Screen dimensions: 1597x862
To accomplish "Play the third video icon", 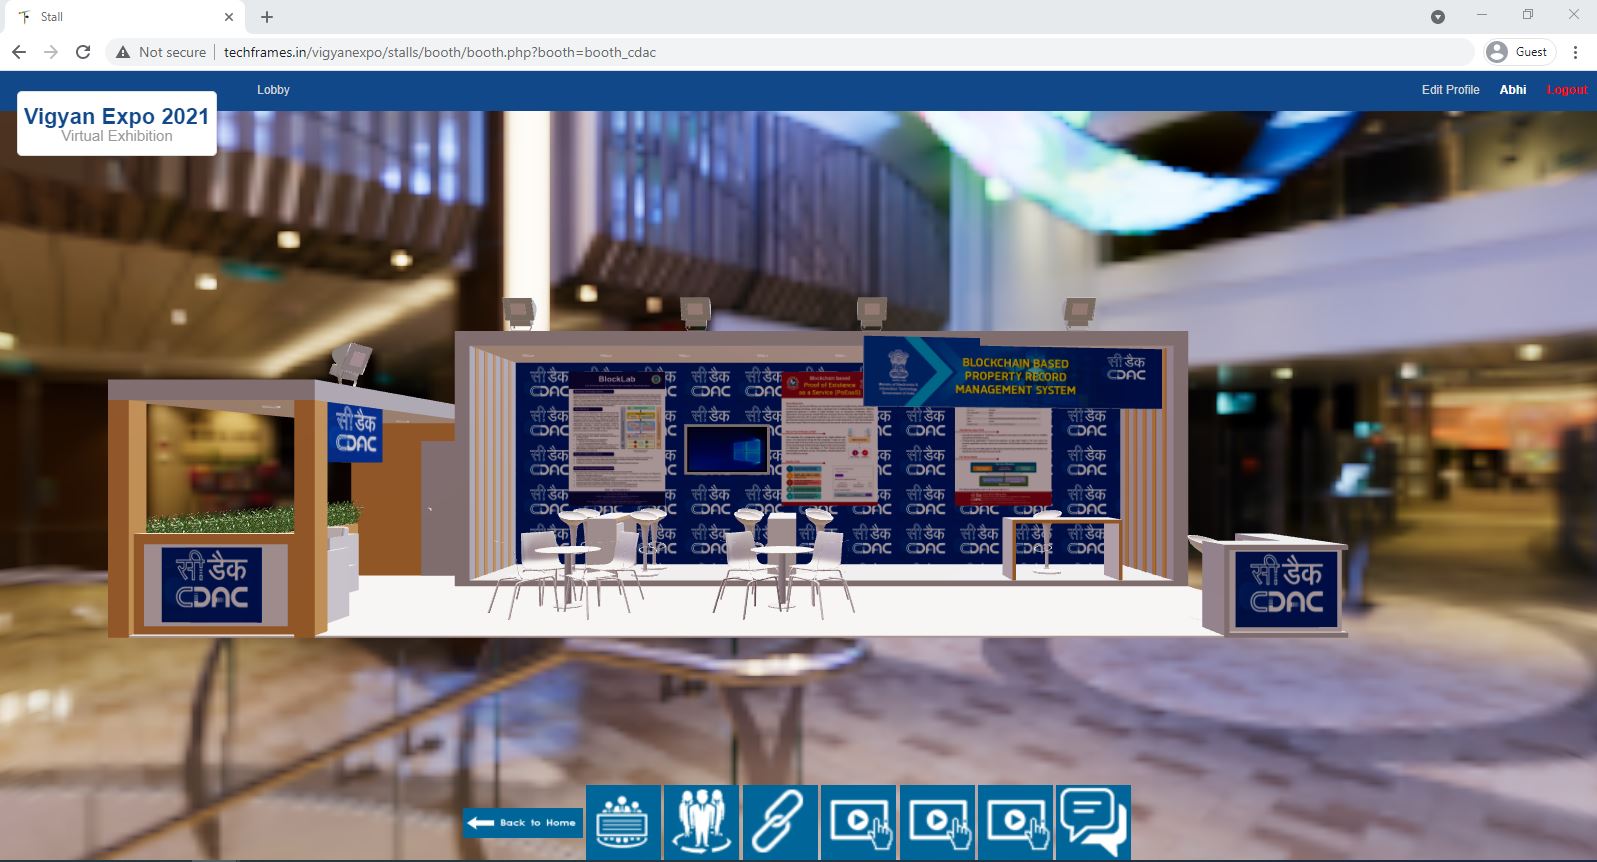I will pos(1015,822).
